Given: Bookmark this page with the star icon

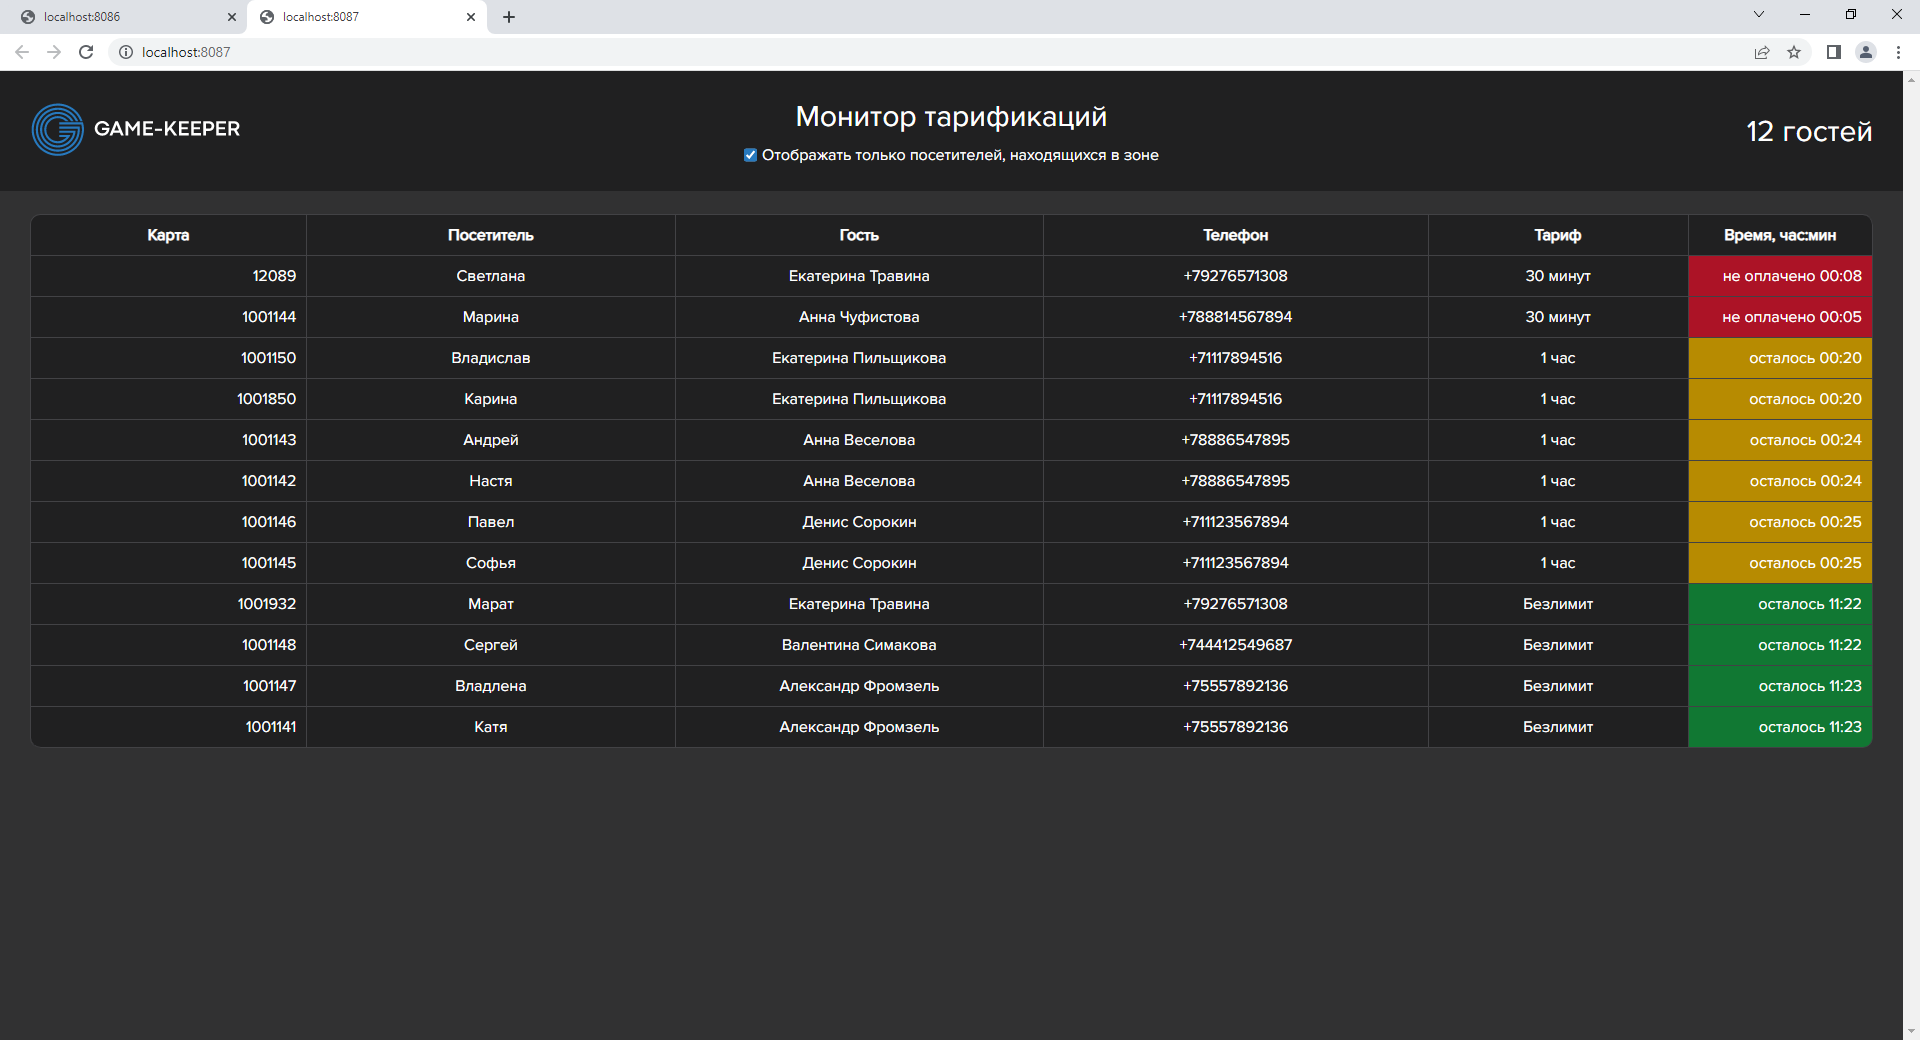Looking at the screenshot, I should [x=1794, y=52].
